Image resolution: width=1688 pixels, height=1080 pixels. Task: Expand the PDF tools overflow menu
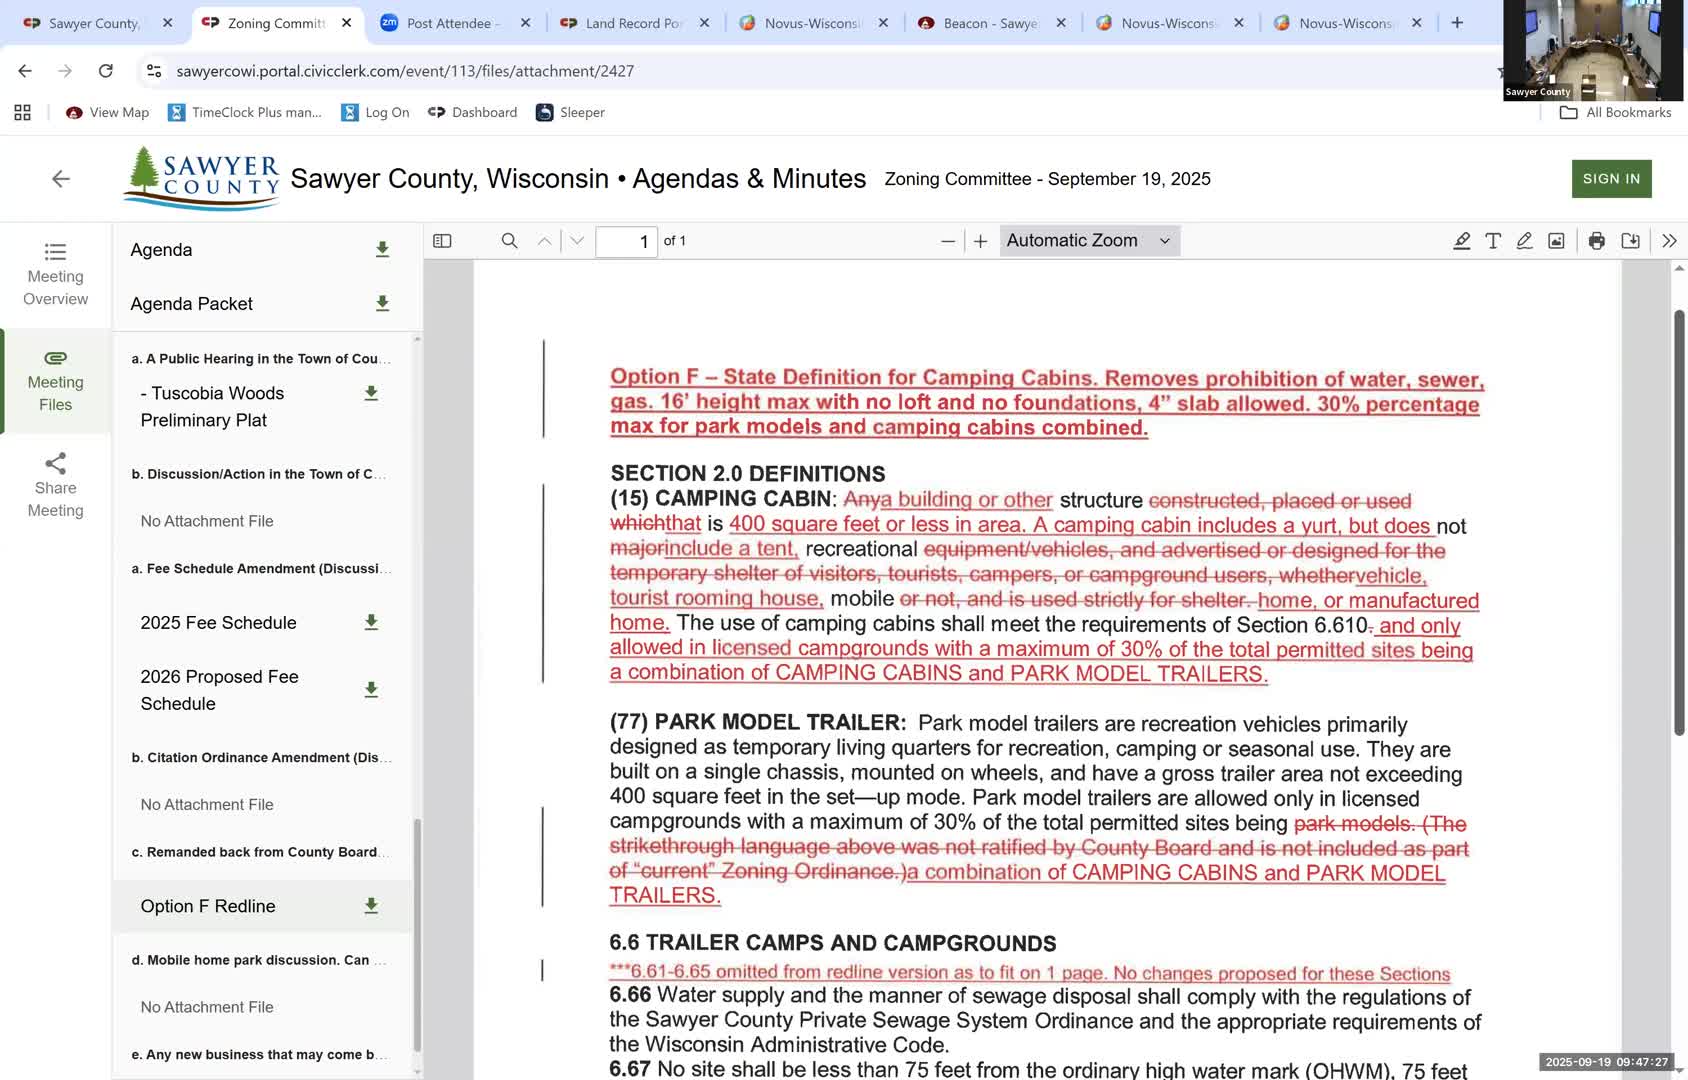1668,241
